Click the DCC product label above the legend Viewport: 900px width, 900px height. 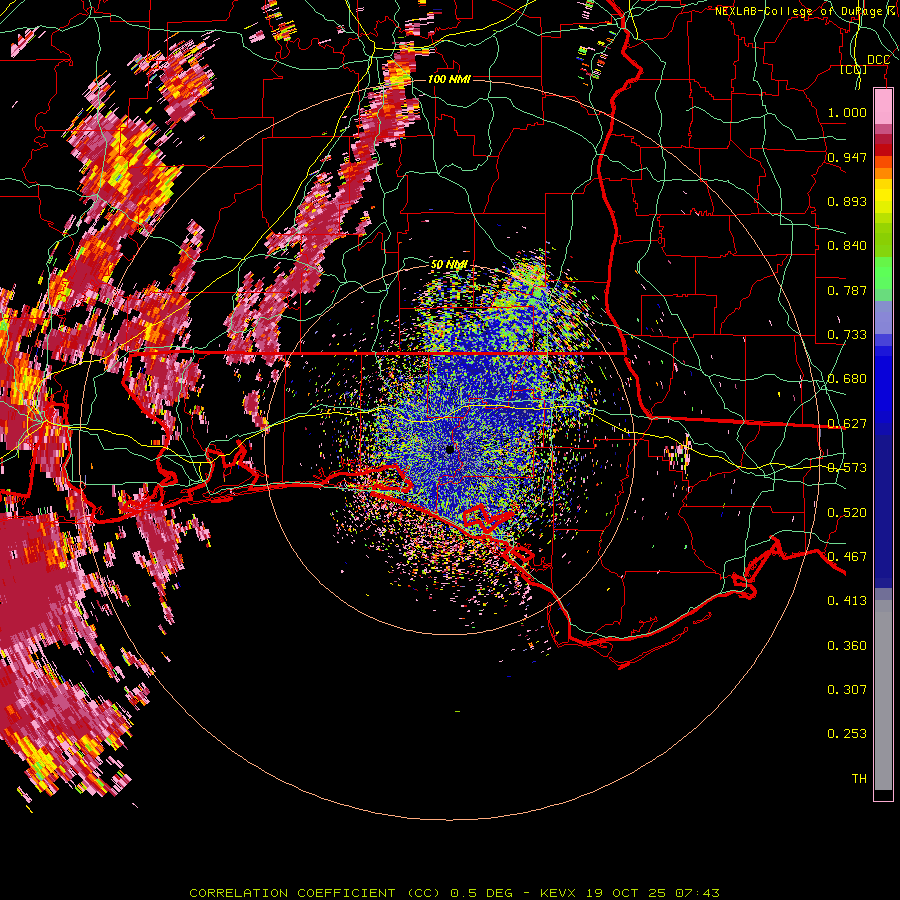[878, 60]
